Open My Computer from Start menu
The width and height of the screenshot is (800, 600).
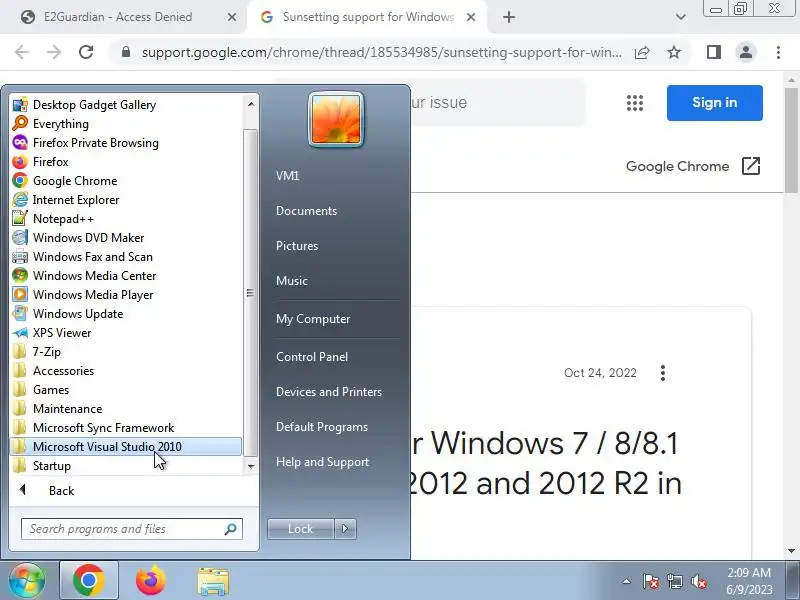pyautogui.click(x=313, y=319)
